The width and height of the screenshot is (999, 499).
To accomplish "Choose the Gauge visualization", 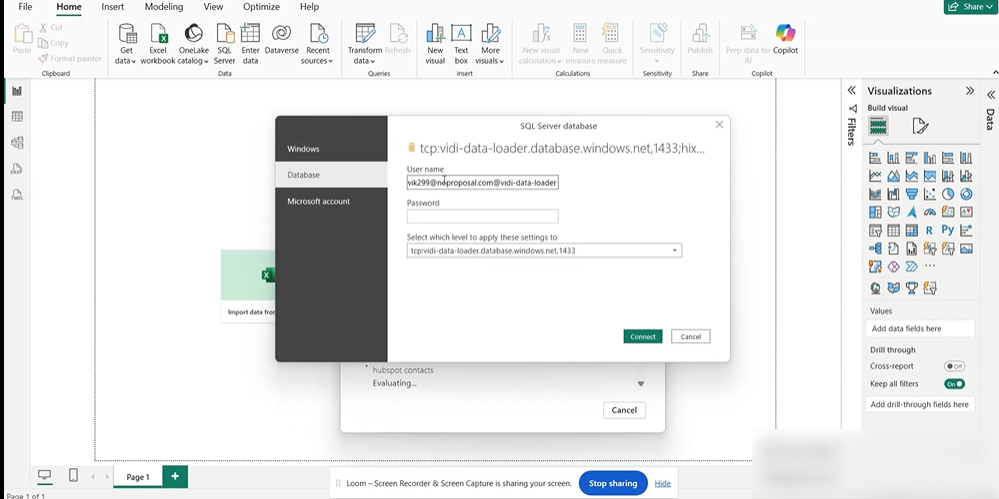I will [x=930, y=212].
